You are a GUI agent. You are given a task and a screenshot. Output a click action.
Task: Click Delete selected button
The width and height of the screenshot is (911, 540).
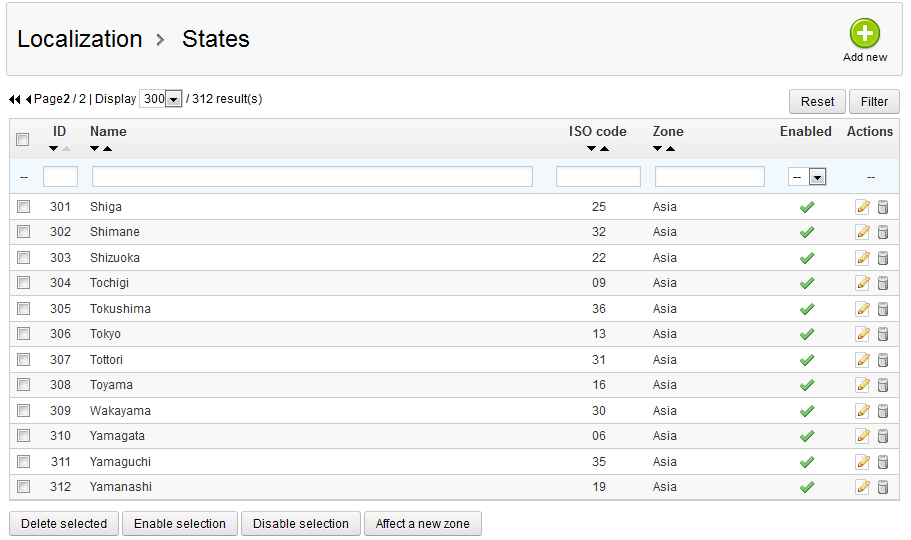pyautogui.click(x=64, y=524)
